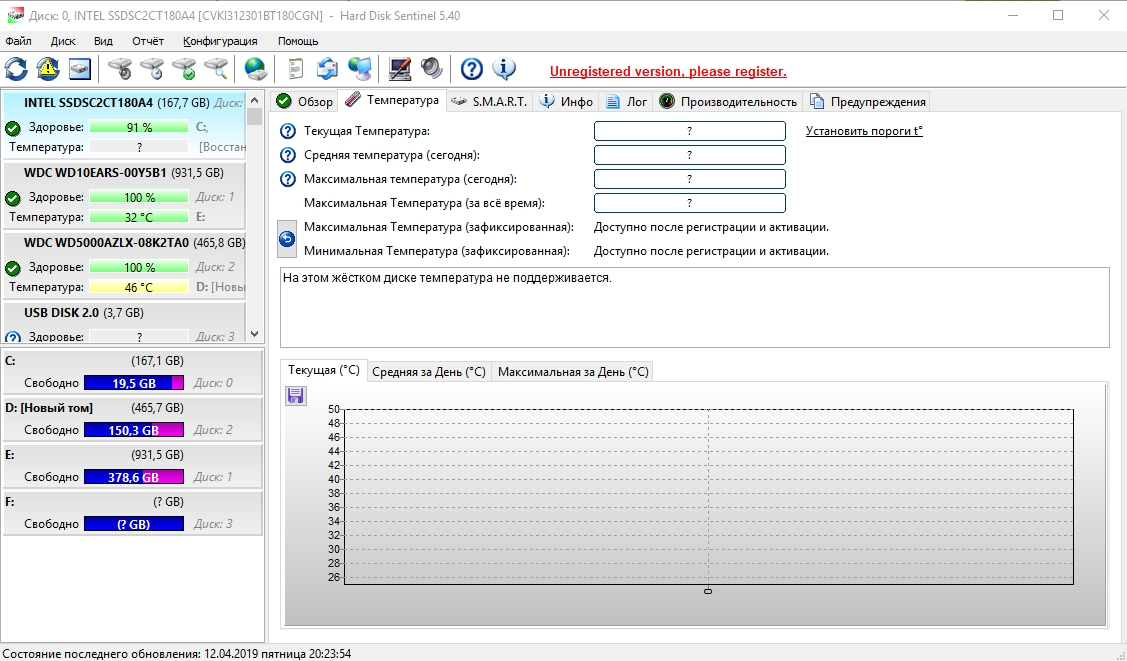Click the blue reset temperature arrow button
The width and height of the screenshot is (1127, 661).
287,239
